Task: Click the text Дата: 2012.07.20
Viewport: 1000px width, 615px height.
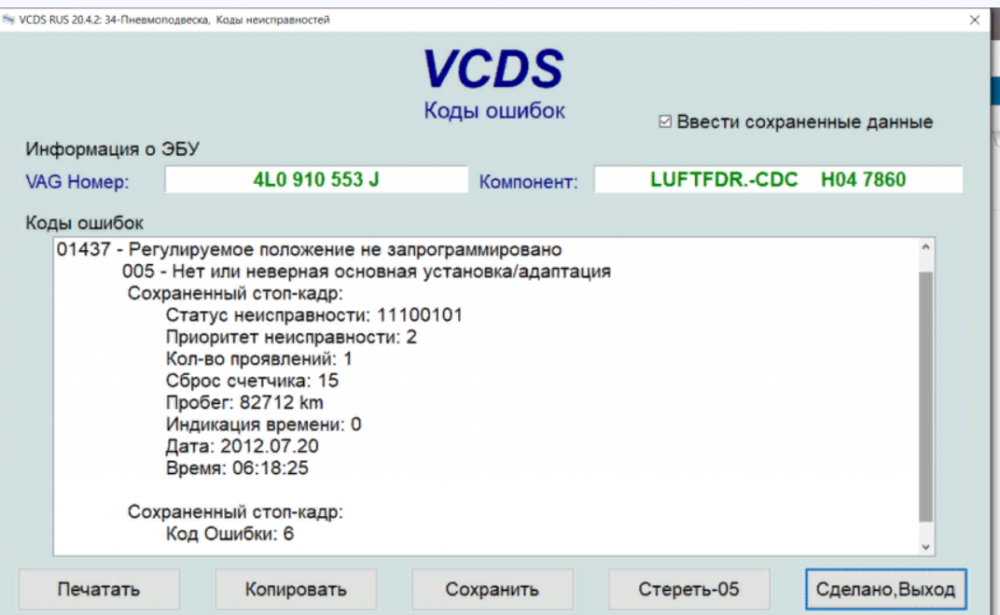Action: coord(242,446)
